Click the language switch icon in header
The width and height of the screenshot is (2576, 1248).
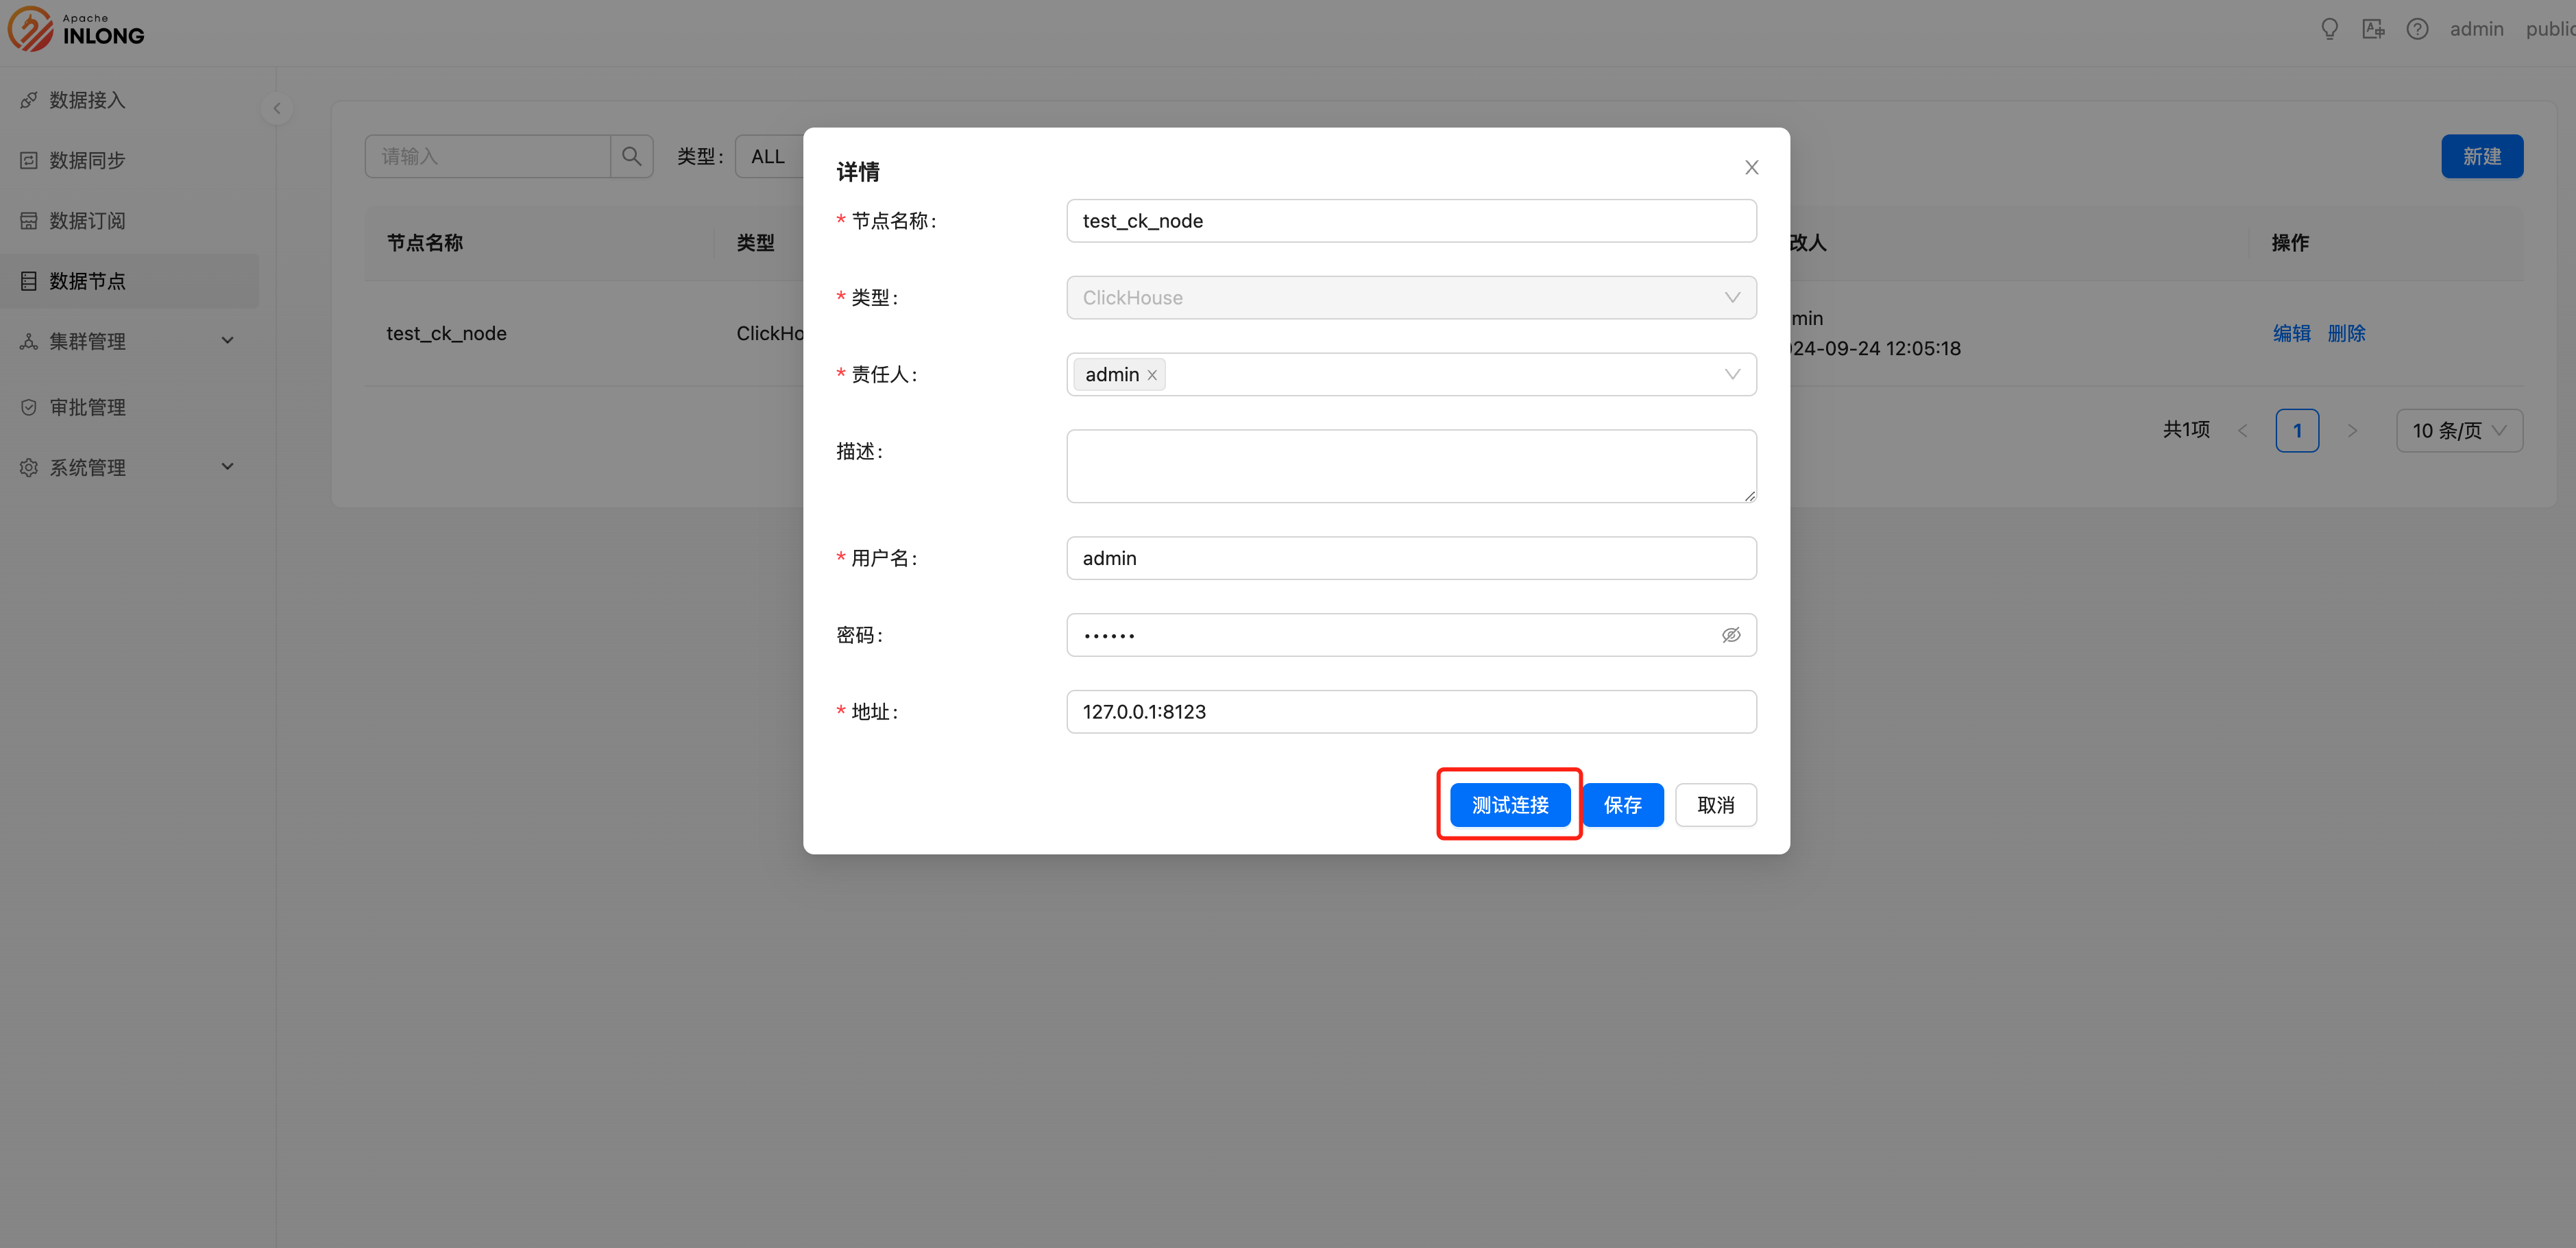[x=2374, y=28]
